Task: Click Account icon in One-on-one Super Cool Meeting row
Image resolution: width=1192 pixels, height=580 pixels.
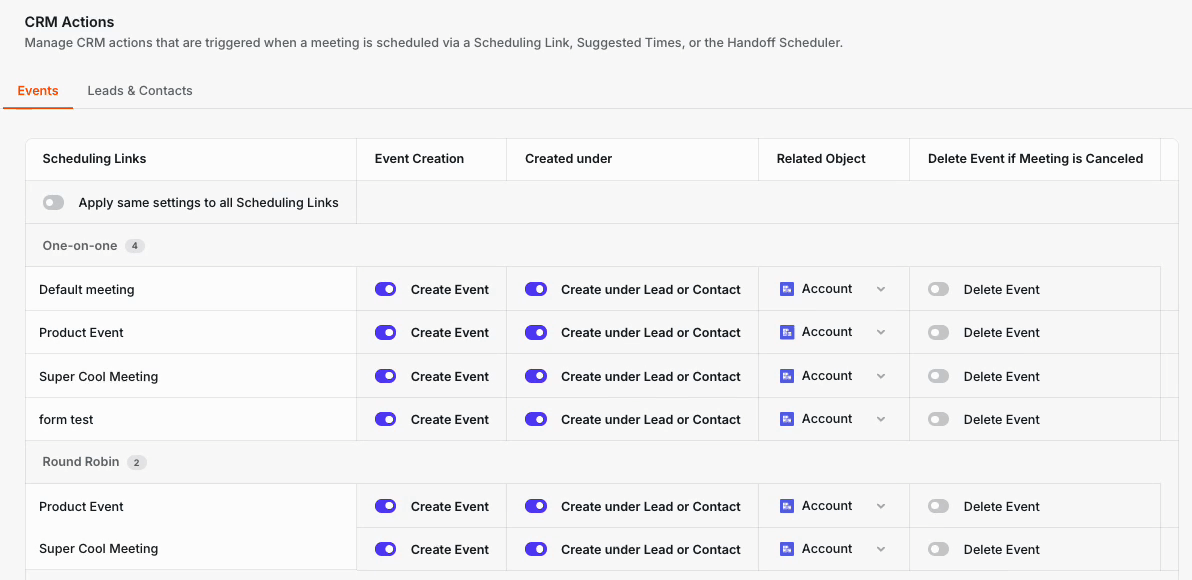Action: click(787, 376)
